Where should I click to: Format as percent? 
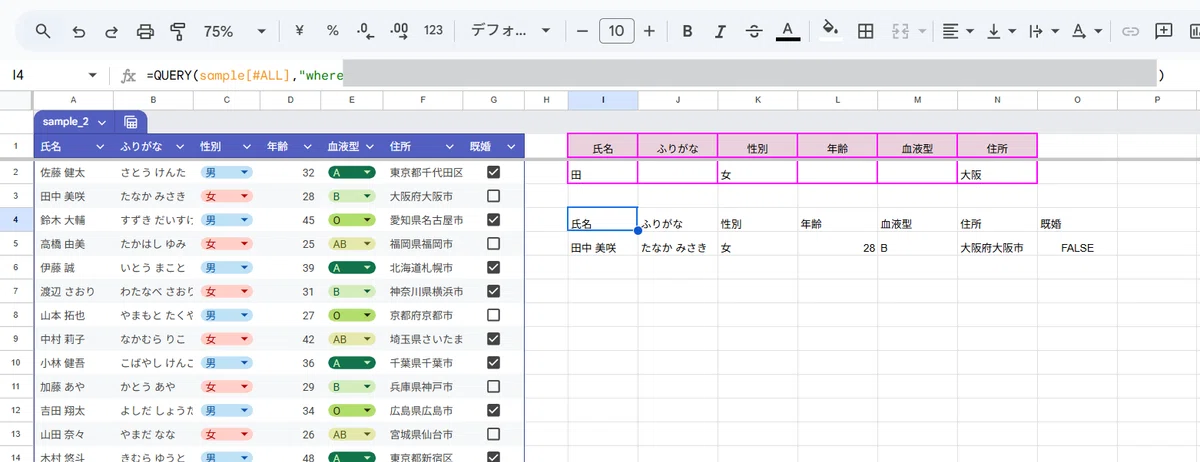click(x=333, y=31)
